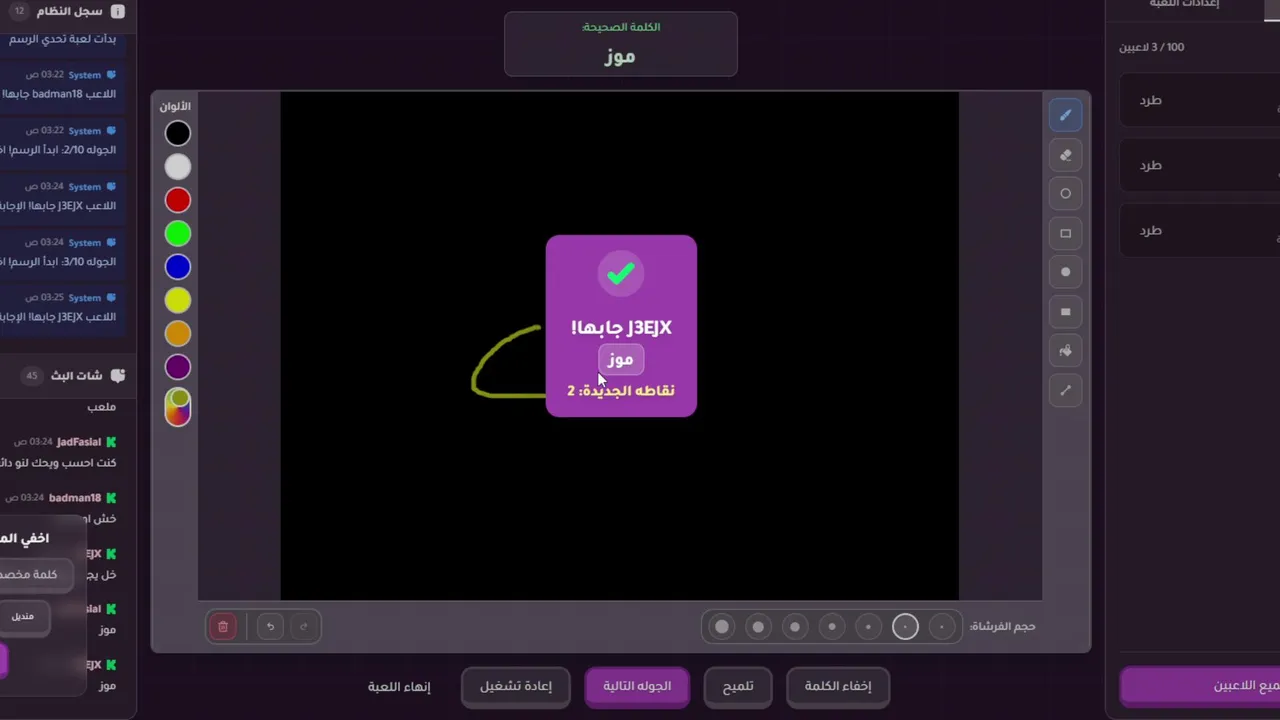Click the الجوله 2/10 system log entry
The image size is (1280, 720).
coord(60,140)
